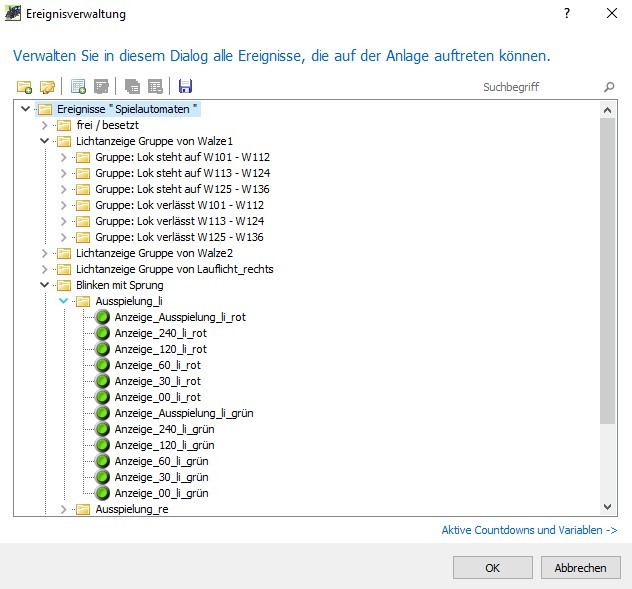The width and height of the screenshot is (632, 589).
Task: Select the Ausspielung_li label
Action: [x=129, y=301]
